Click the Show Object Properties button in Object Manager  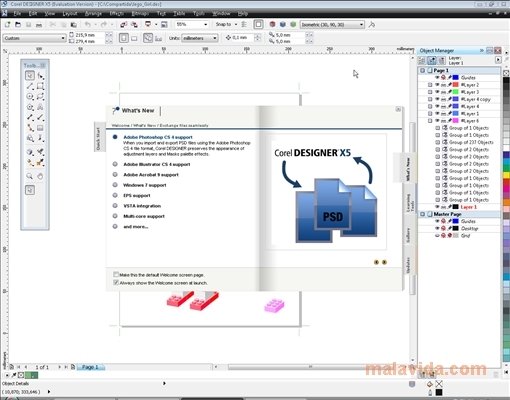click(x=422, y=60)
